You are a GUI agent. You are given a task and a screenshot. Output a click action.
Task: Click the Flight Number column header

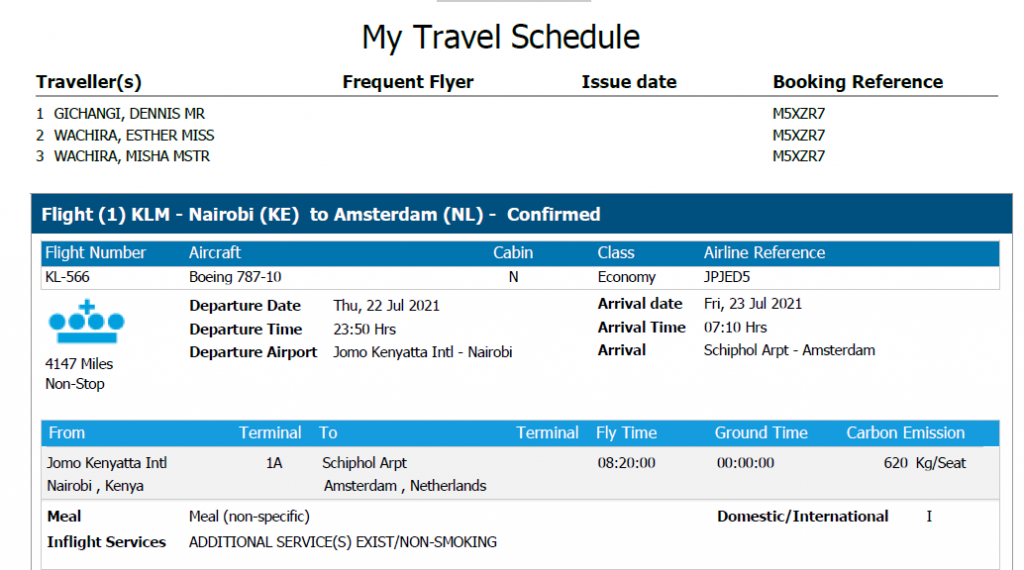click(95, 253)
